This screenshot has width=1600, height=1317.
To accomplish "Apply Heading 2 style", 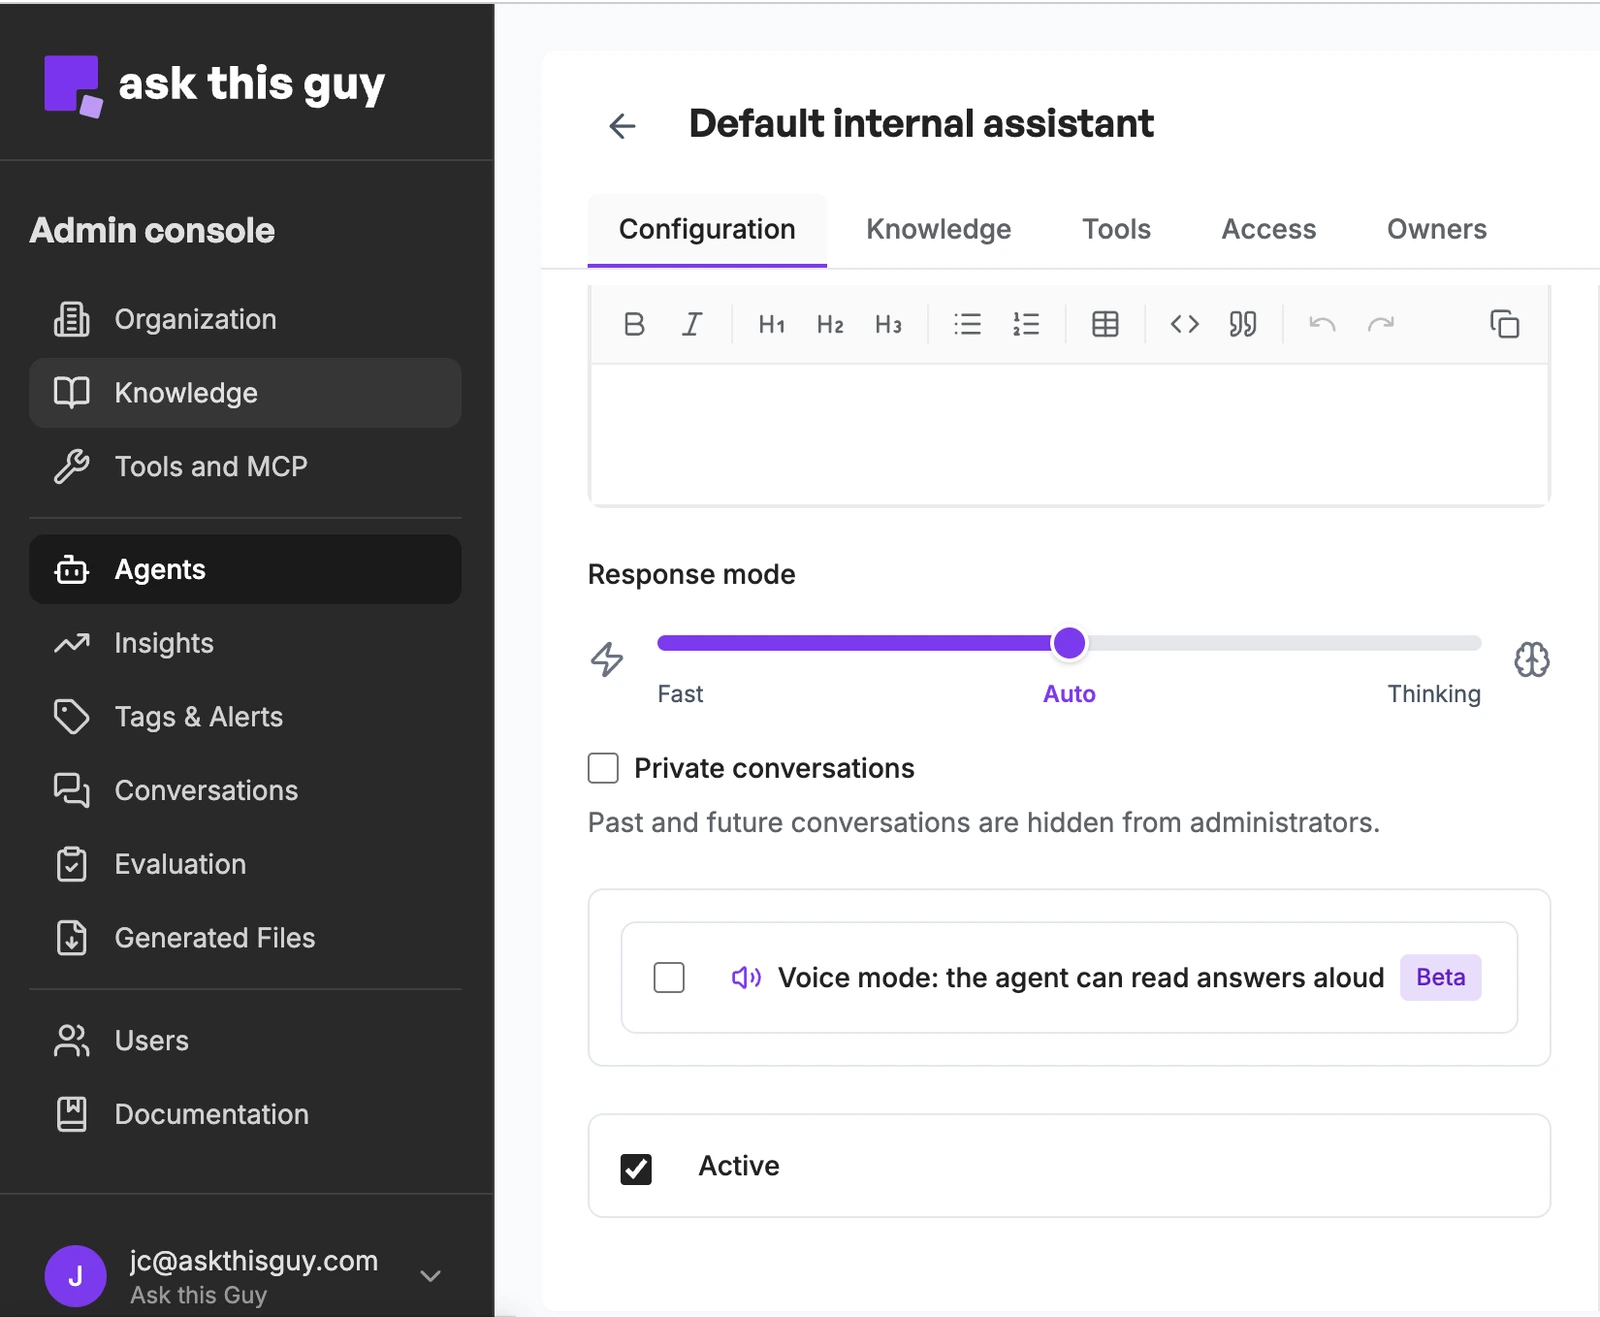I will (830, 324).
